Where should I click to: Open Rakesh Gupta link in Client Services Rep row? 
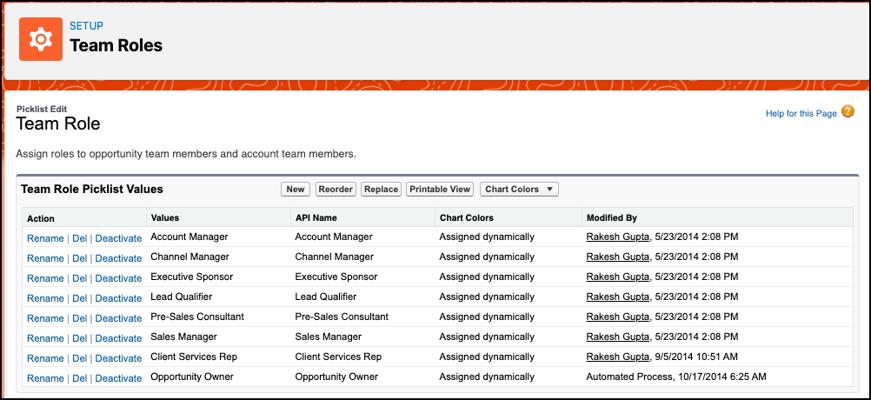coord(617,357)
